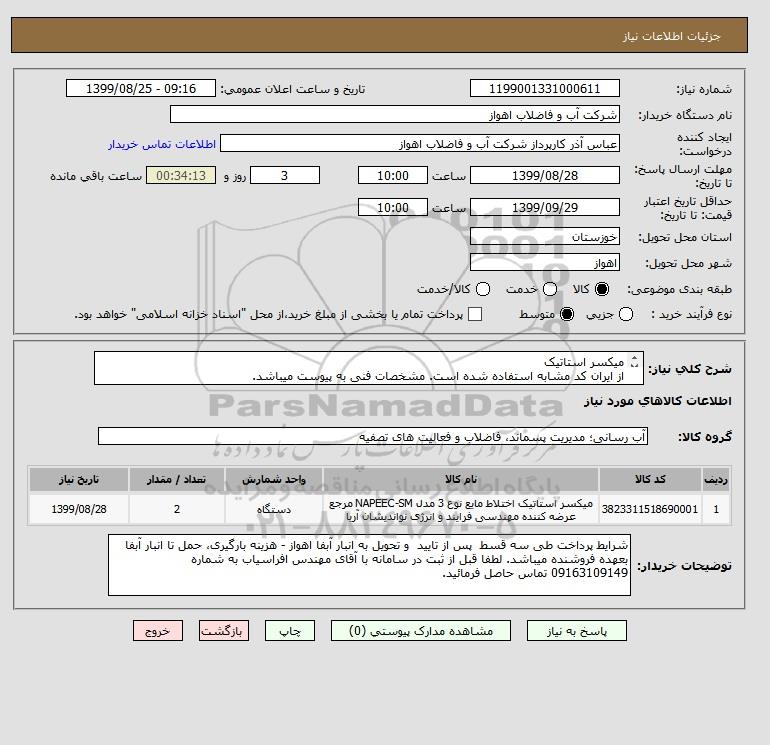The height and width of the screenshot is (745, 770).
Task: Click the goods group field آب رسانی
Action: (373, 436)
